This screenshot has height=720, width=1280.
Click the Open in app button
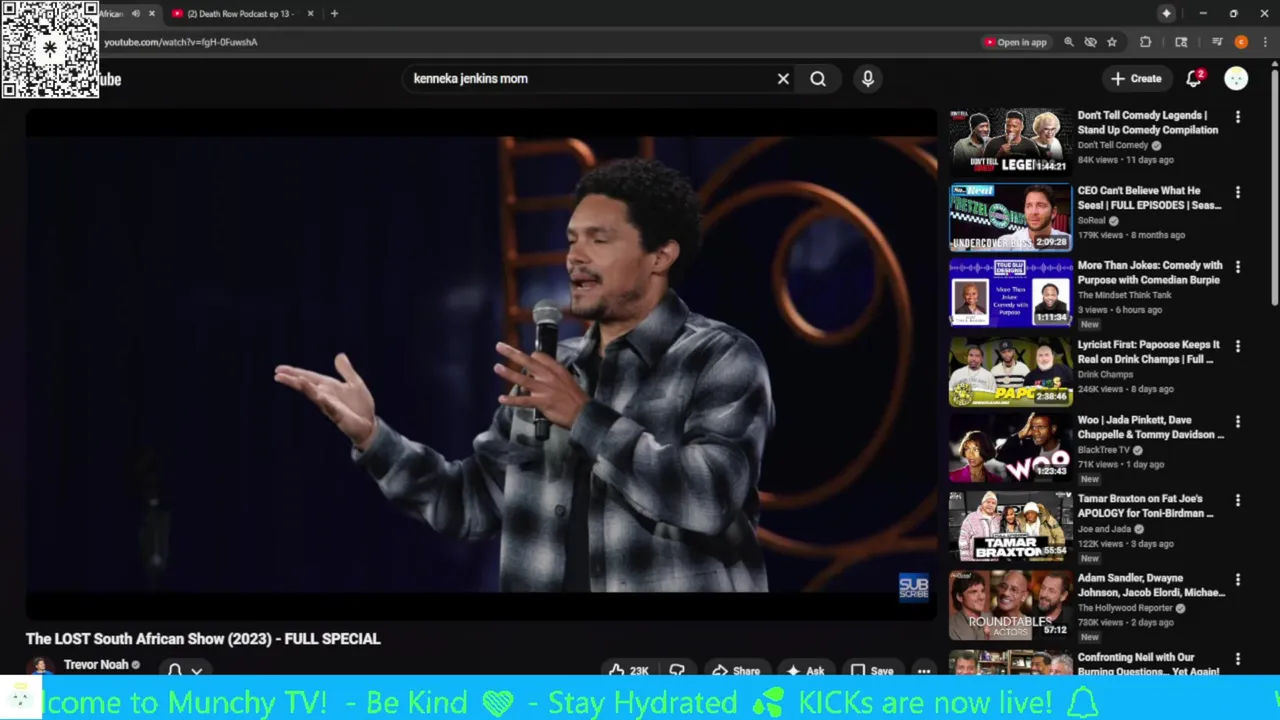tap(1015, 42)
